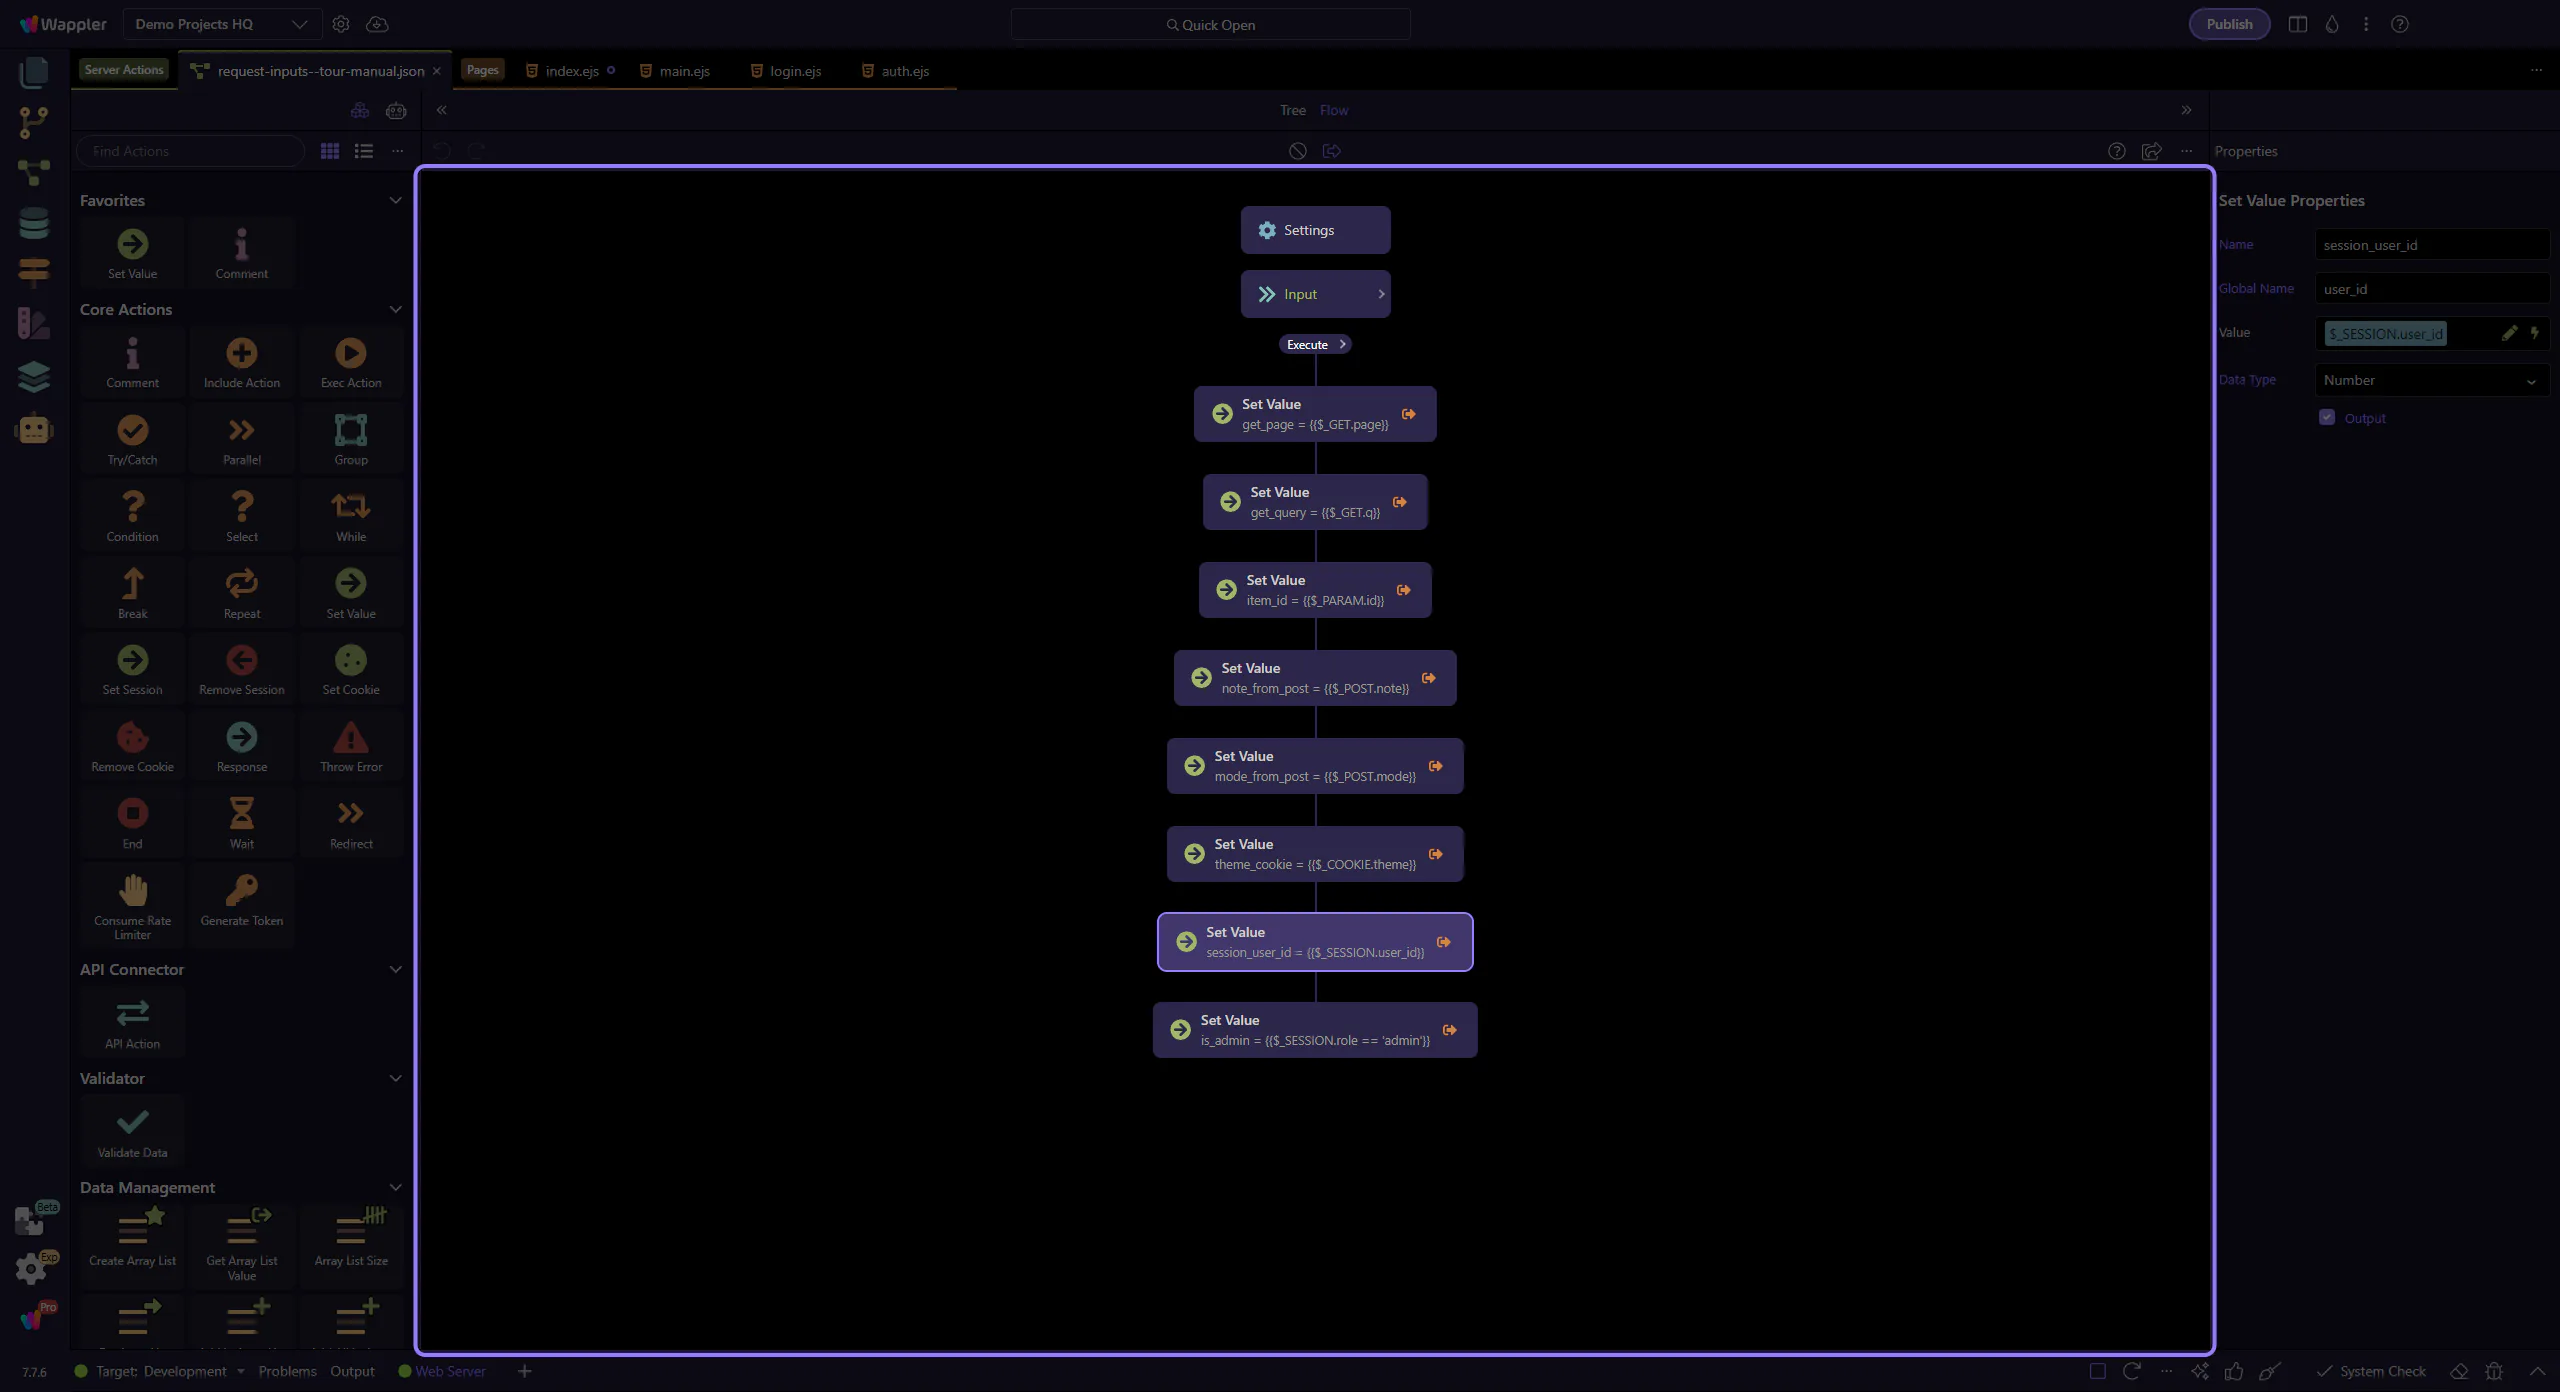Toggle output on the get_page Set Value node

click(x=1408, y=414)
